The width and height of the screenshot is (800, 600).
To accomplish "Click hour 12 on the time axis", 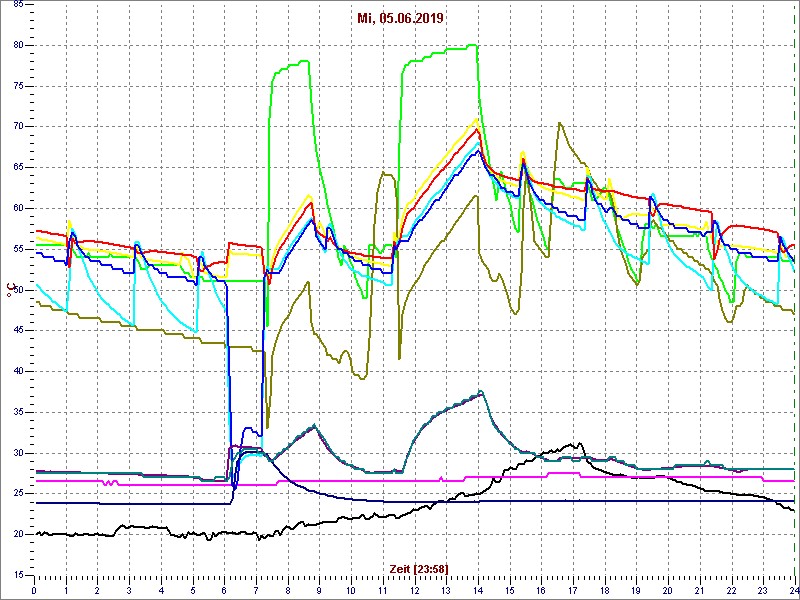I will tap(414, 591).
